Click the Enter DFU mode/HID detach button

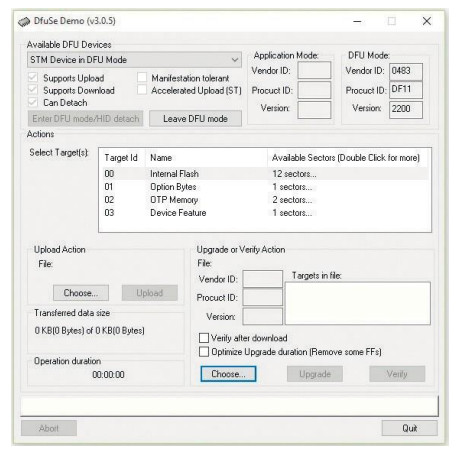[85, 119]
